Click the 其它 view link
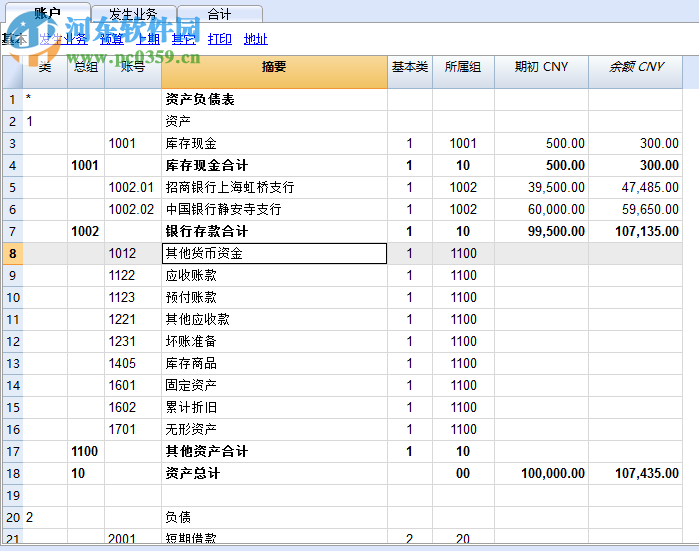 (183, 39)
